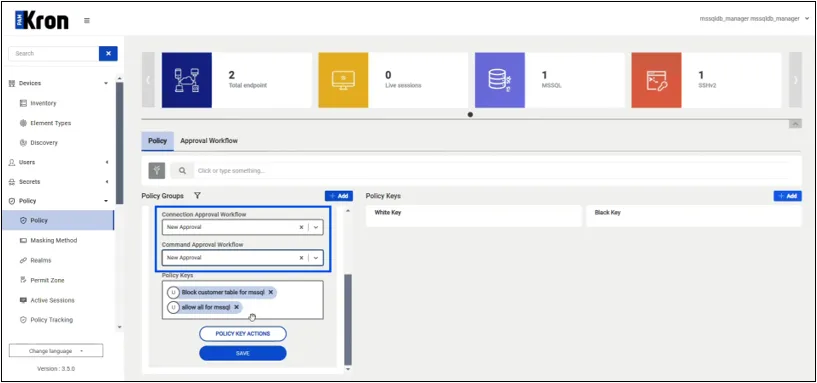Click the magnifier search icon in filter bar
Screen dimensions: 817x383
click(182, 170)
